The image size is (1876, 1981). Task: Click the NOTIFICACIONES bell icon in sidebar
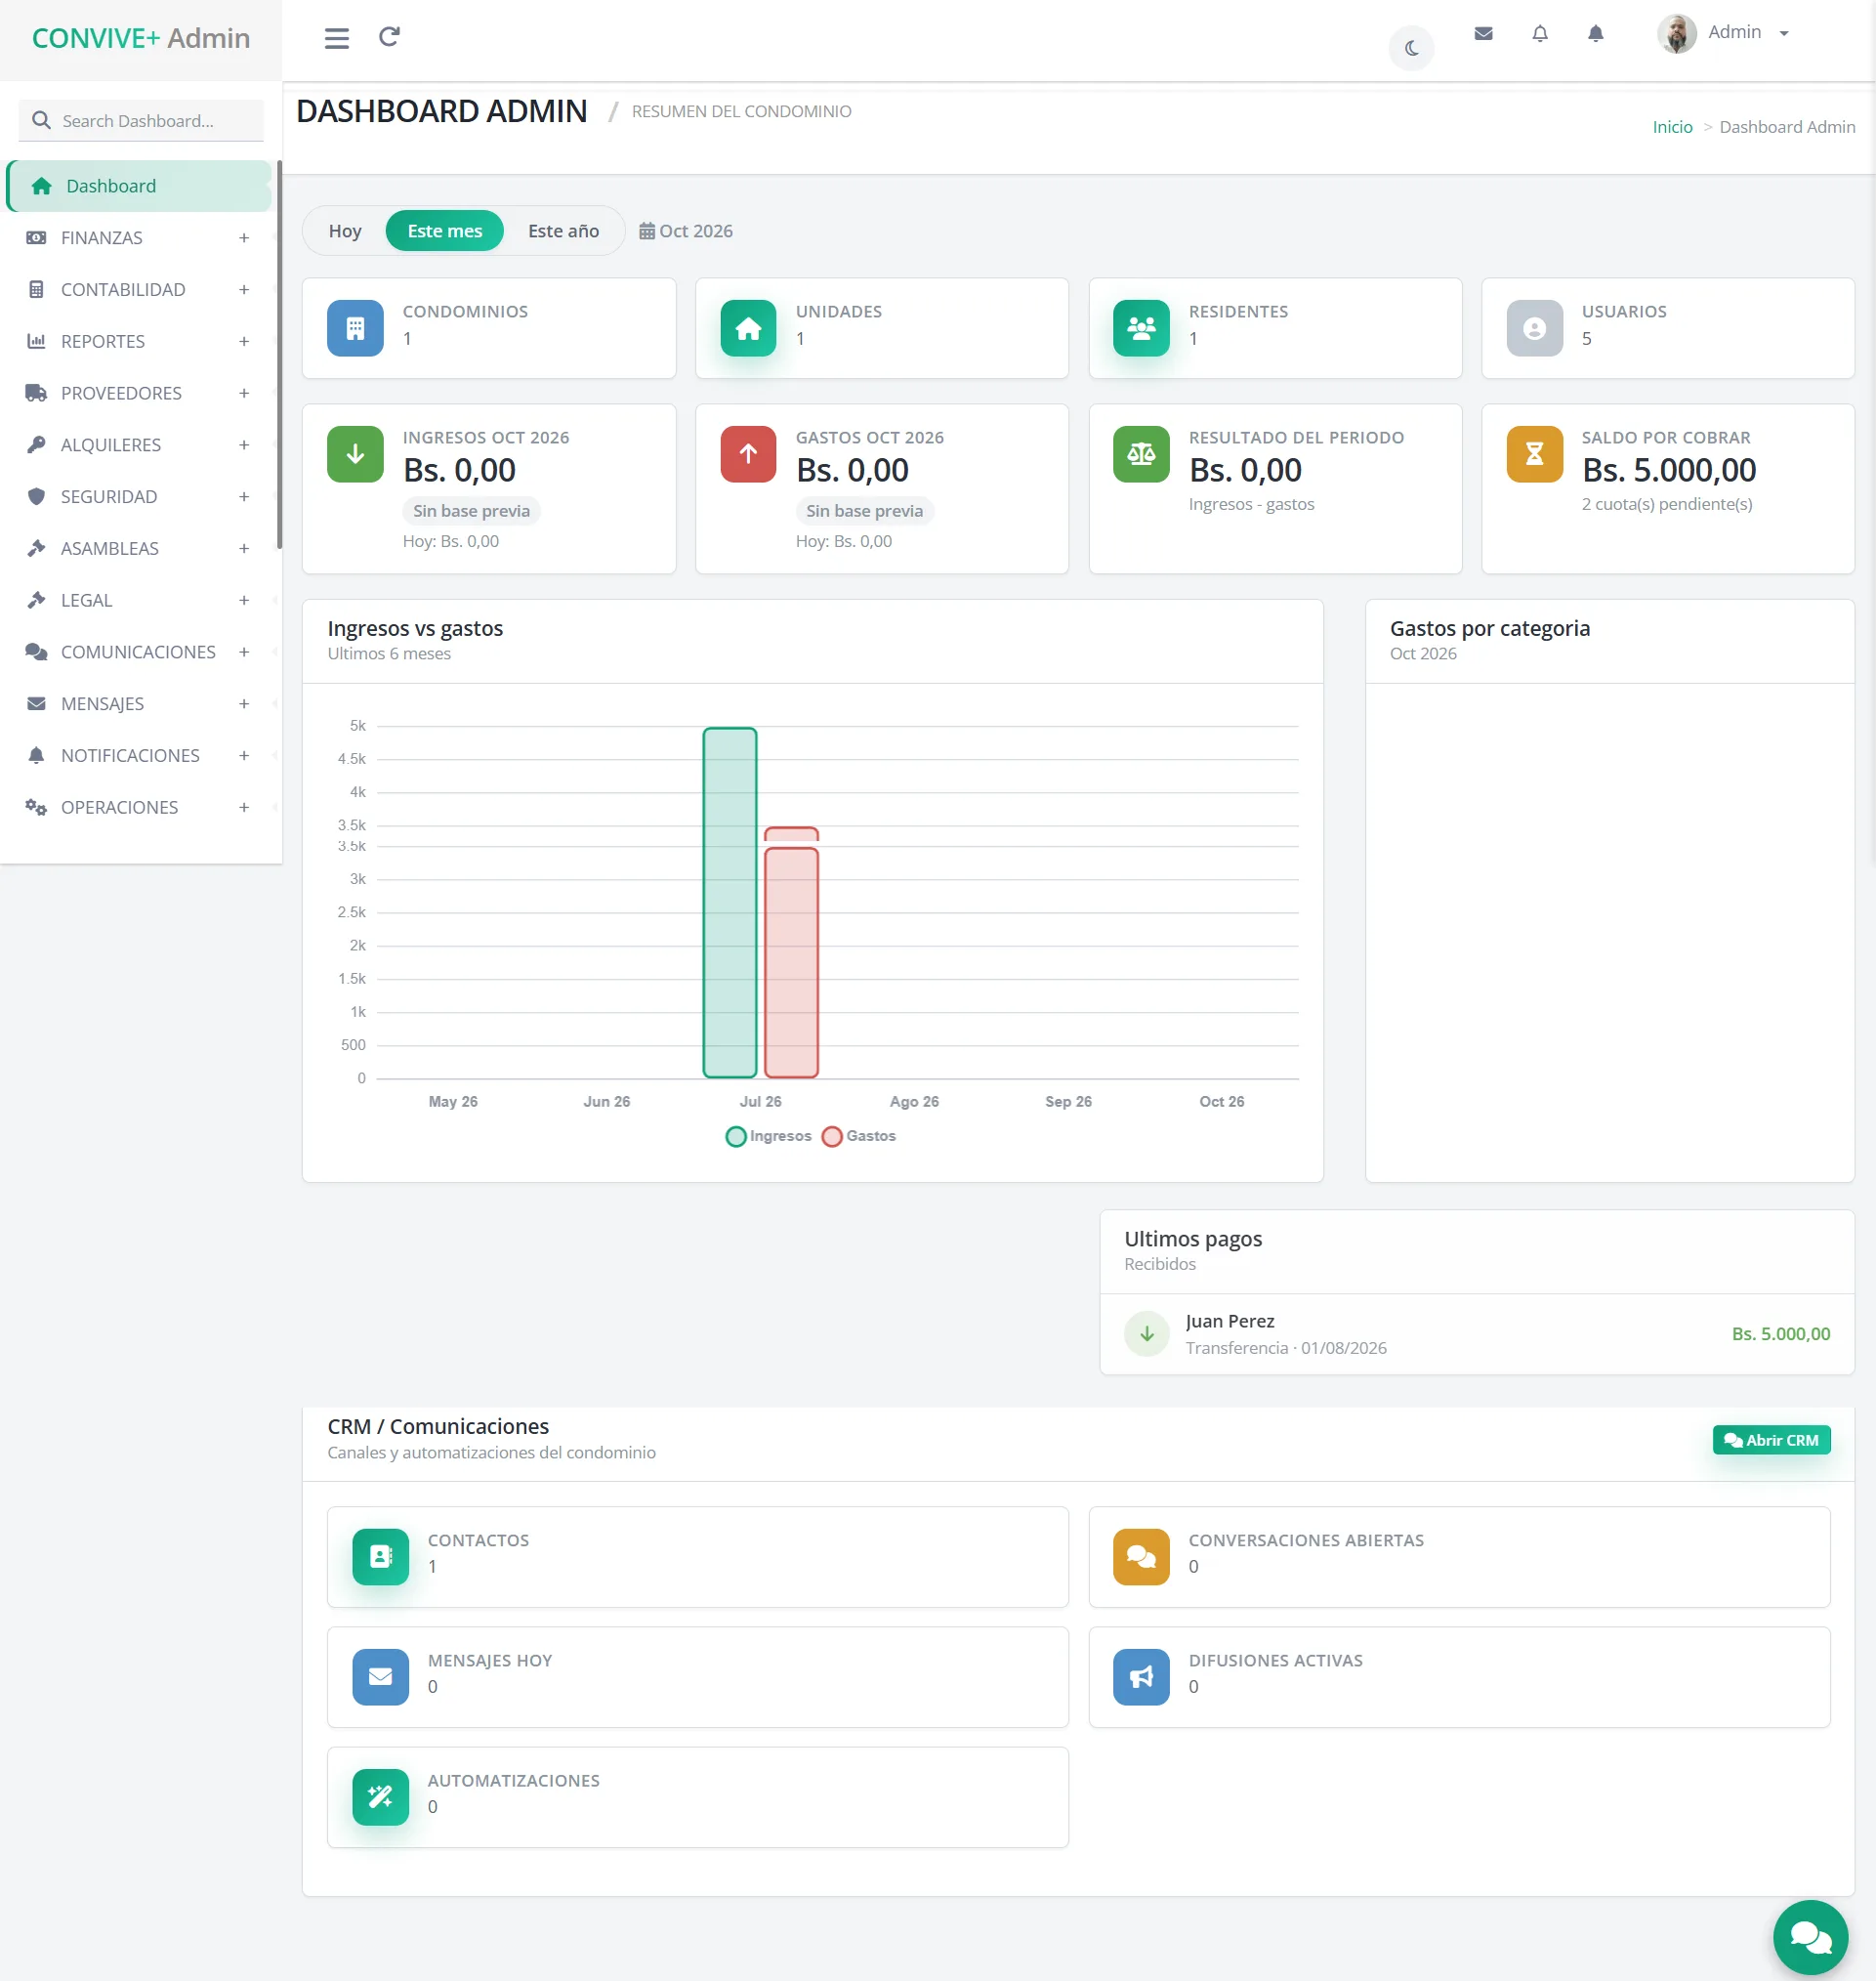pyautogui.click(x=36, y=756)
